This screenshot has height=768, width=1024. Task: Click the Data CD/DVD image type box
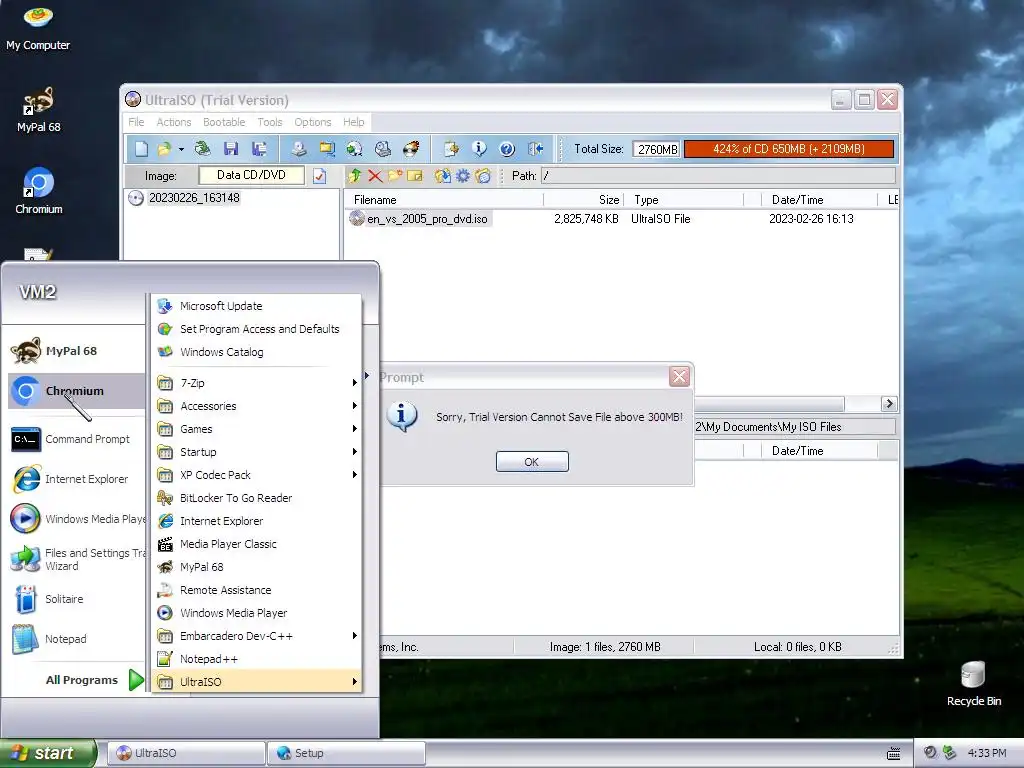(x=251, y=175)
